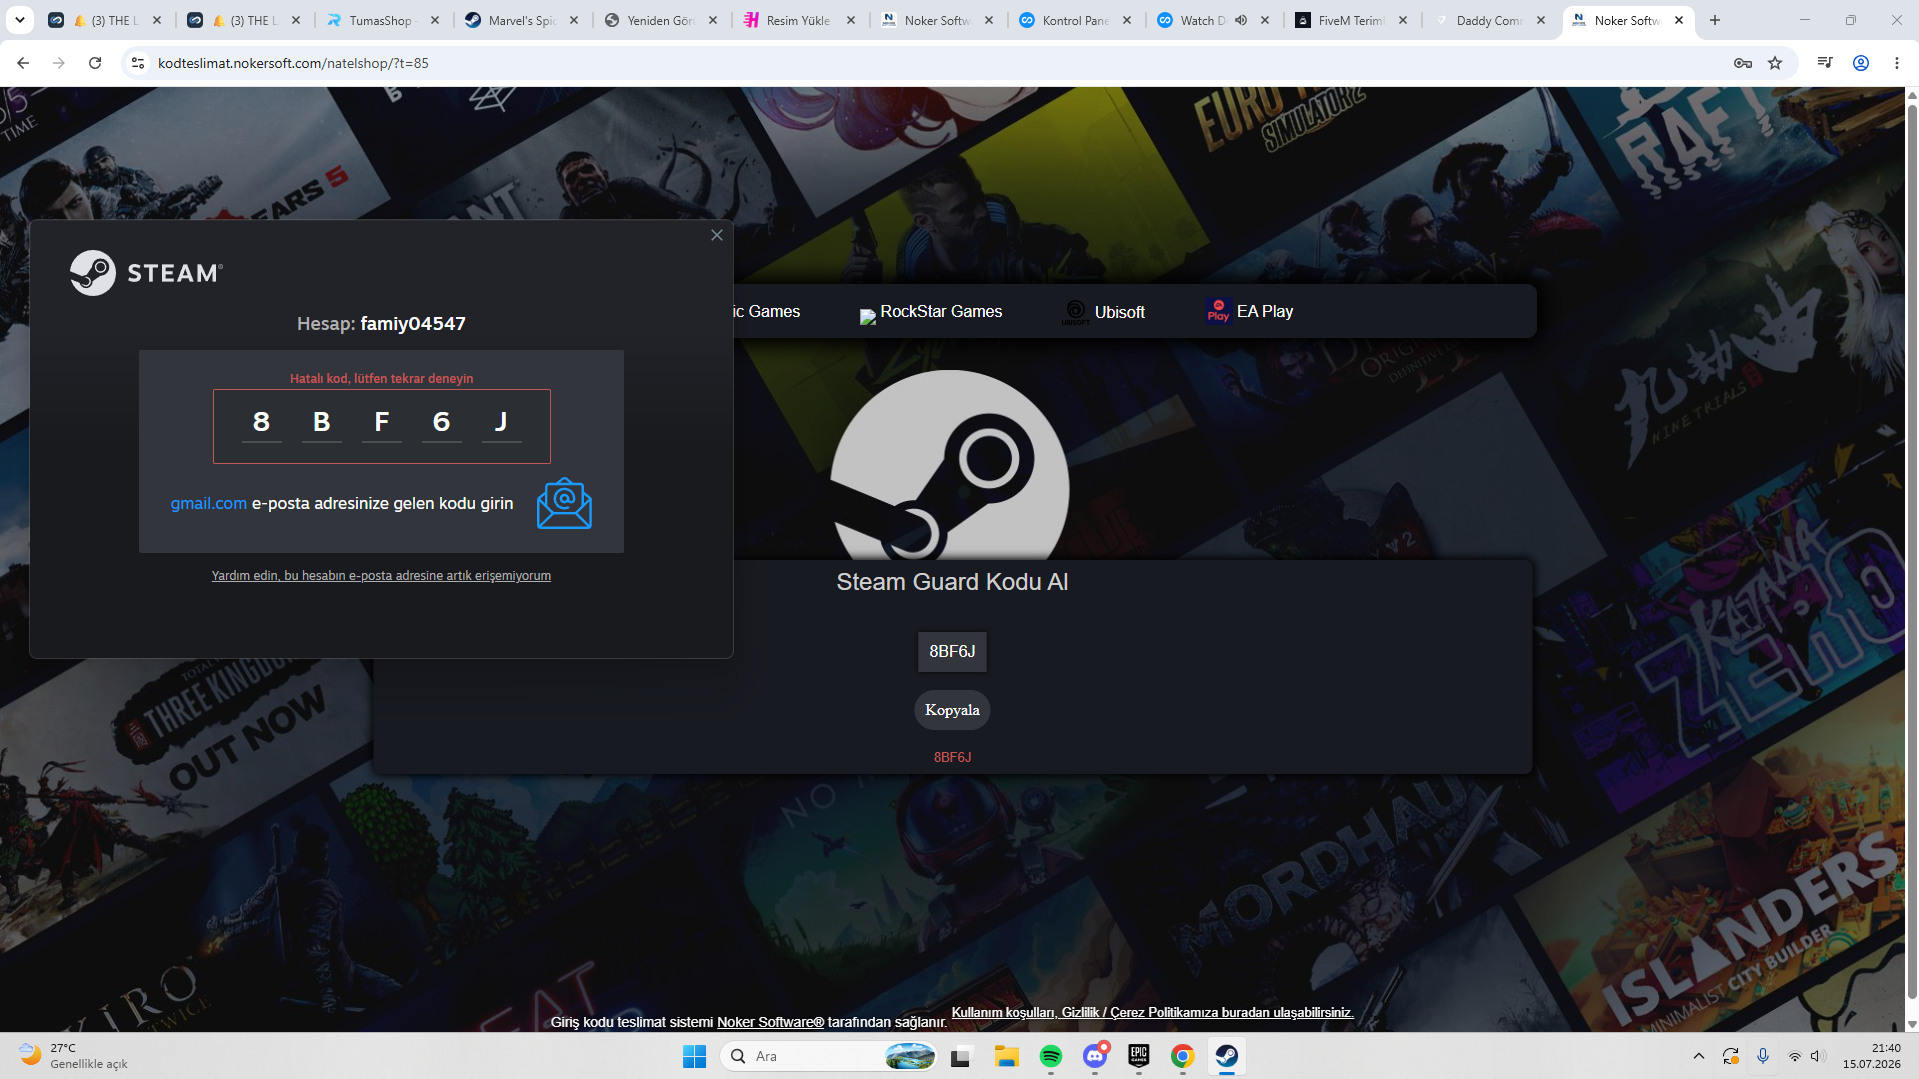Copy code with Kopyala button
The height and width of the screenshot is (1079, 1919).
952,710
